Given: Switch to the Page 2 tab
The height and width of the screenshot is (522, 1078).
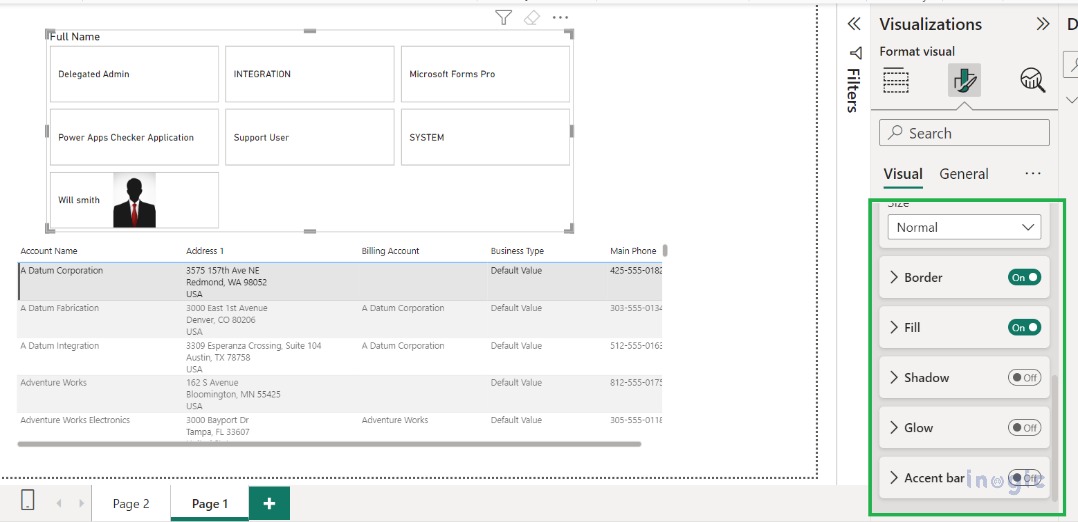Looking at the screenshot, I should (x=131, y=504).
